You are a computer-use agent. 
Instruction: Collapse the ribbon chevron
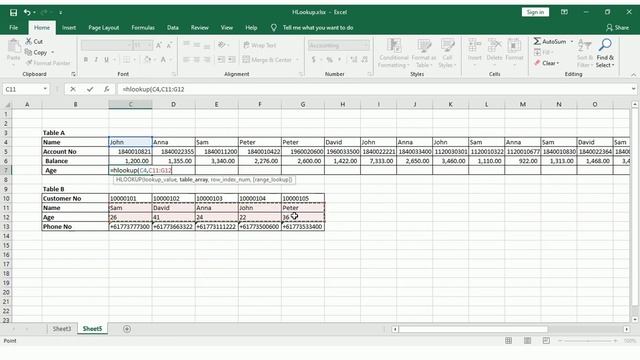(x=633, y=75)
